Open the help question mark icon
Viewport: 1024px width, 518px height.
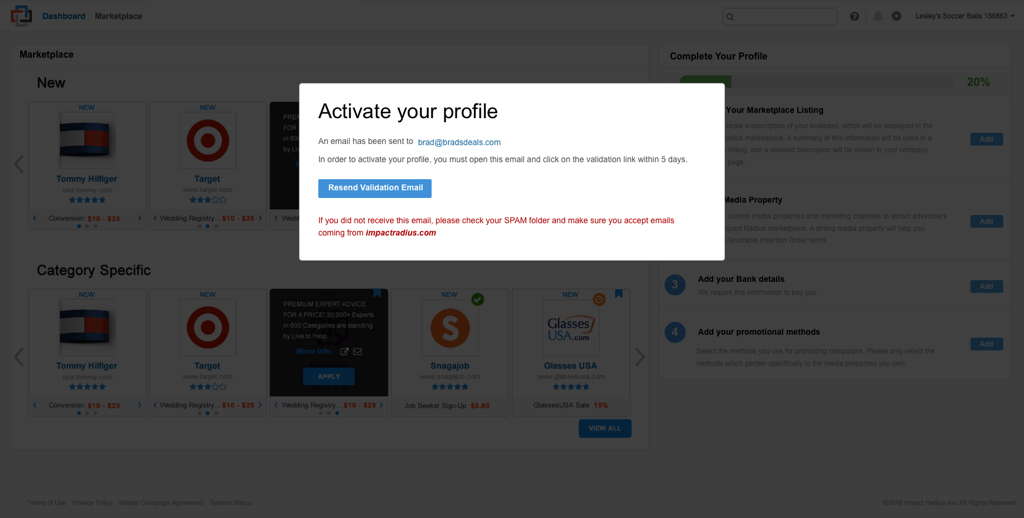pyautogui.click(x=854, y=16)
